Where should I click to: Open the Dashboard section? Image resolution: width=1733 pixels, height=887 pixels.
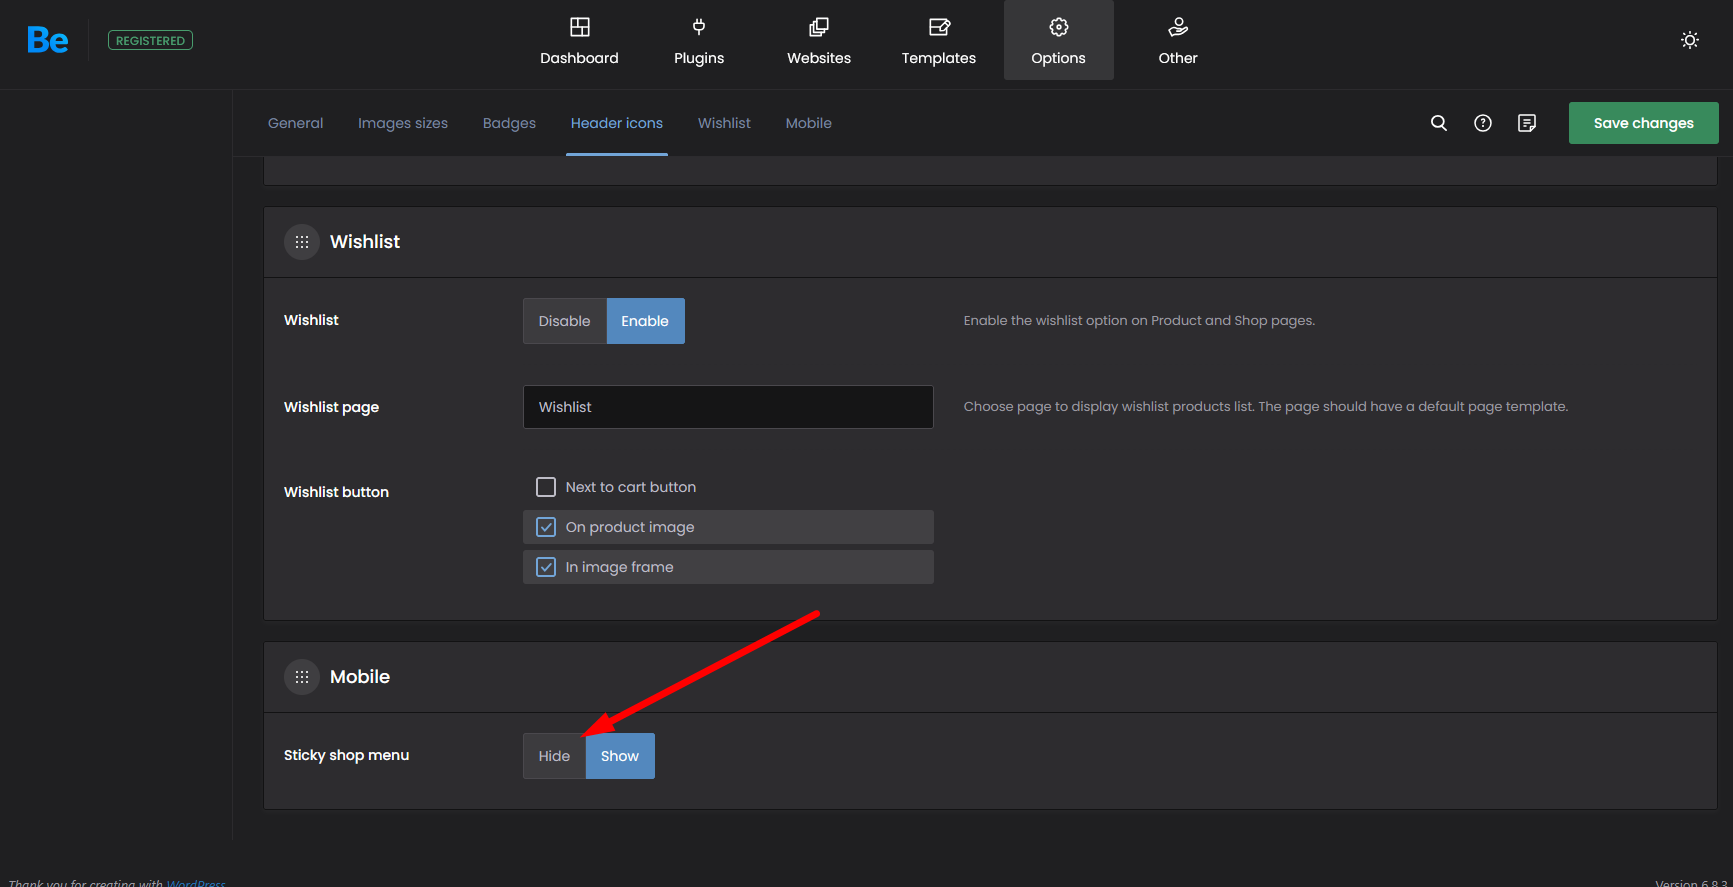(579, 41)
